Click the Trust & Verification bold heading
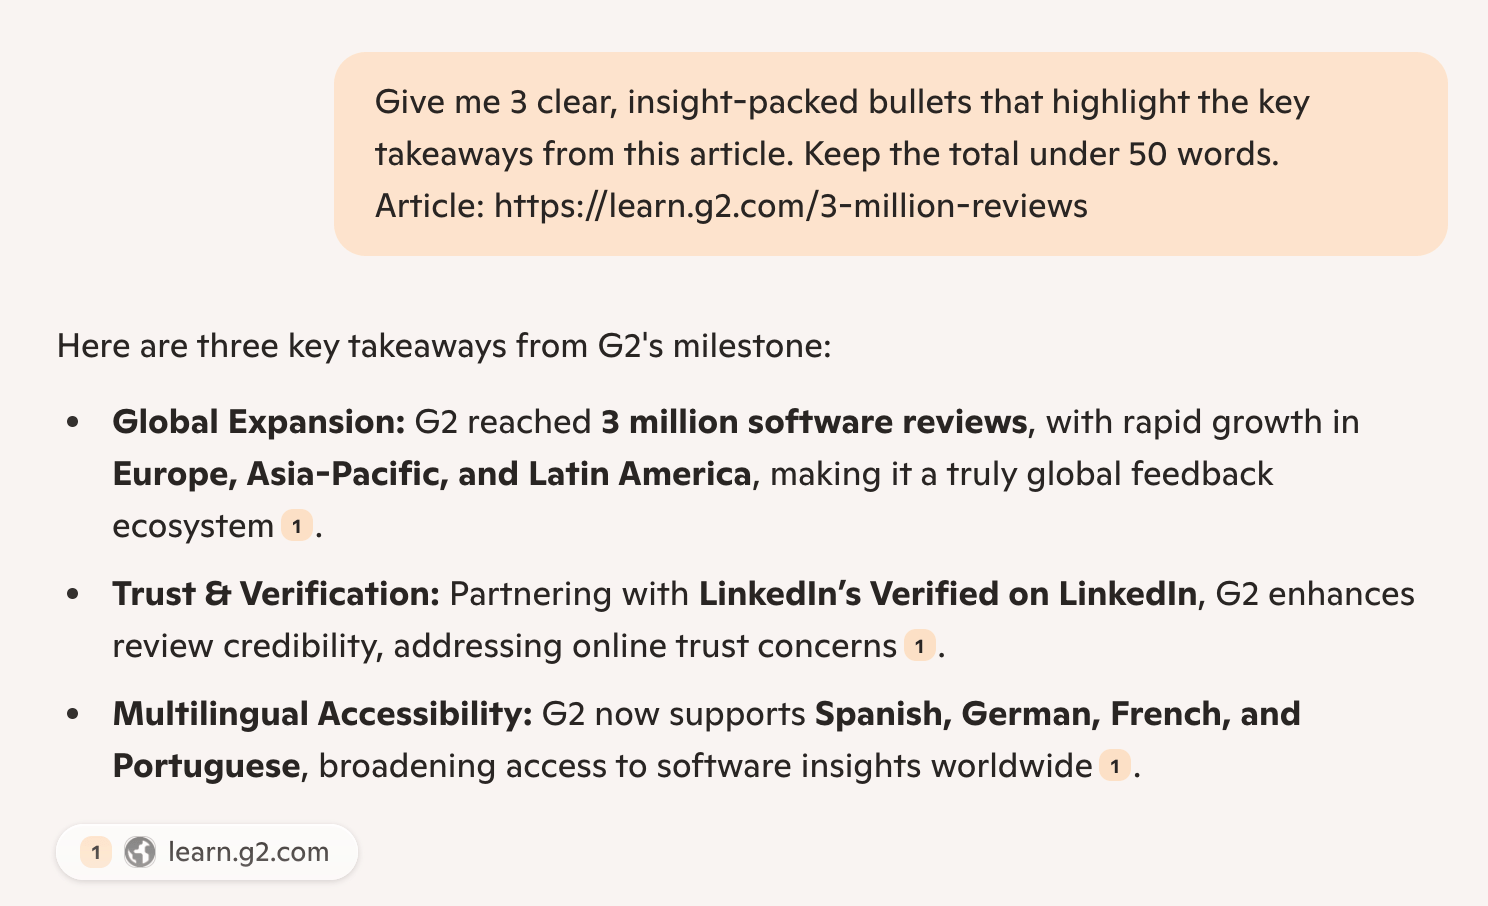Image resolution: width=1488 pixels, height=906 pixels. click(276, 594)
